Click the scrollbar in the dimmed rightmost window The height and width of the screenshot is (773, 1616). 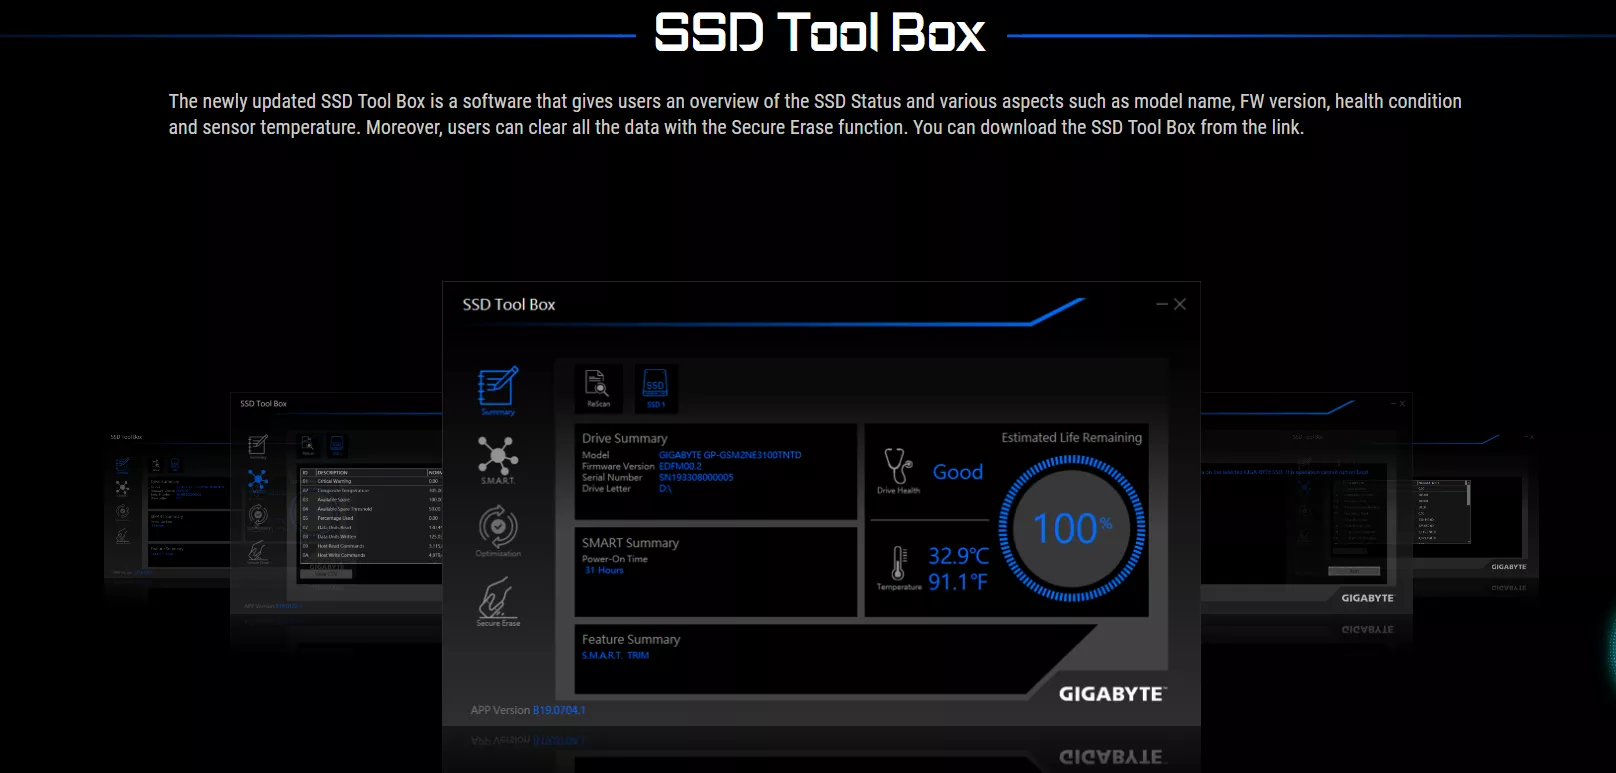[x=1468, y=511]
